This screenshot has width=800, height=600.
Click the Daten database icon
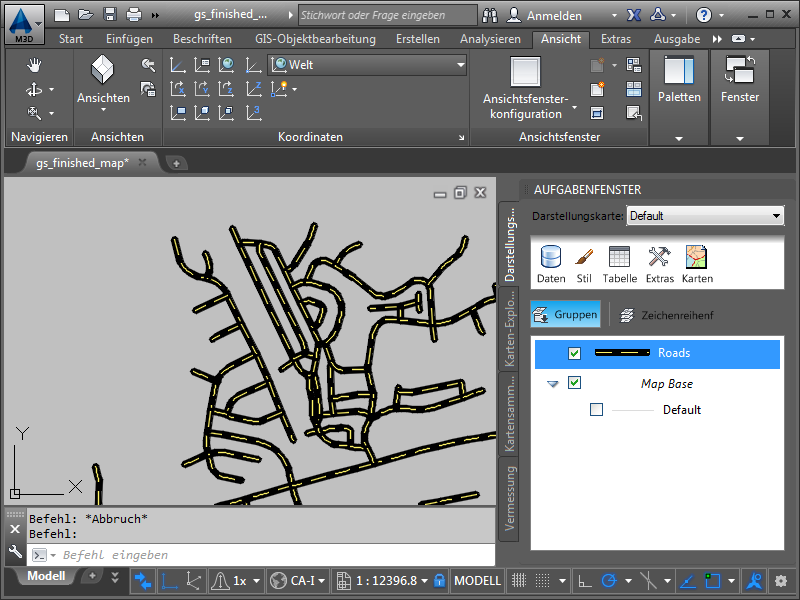click(x=551, y=264)
